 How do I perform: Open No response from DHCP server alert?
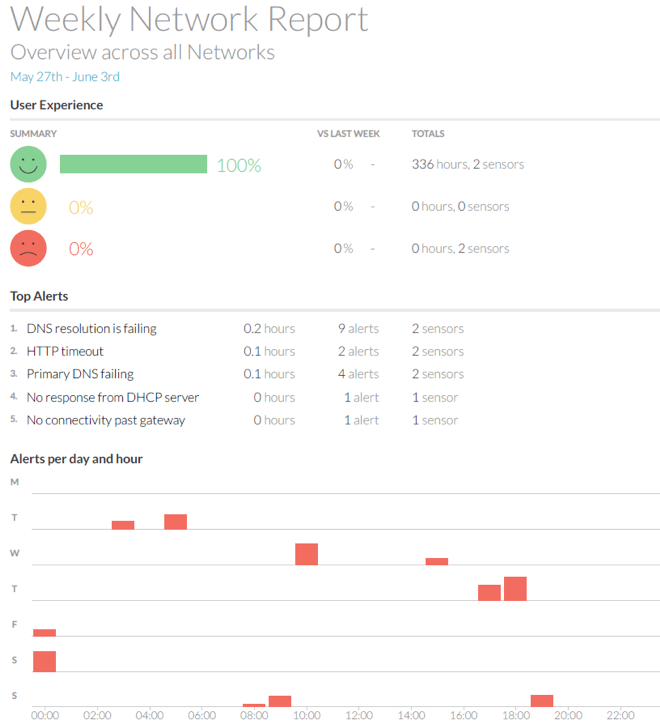[x=112, y=397]
